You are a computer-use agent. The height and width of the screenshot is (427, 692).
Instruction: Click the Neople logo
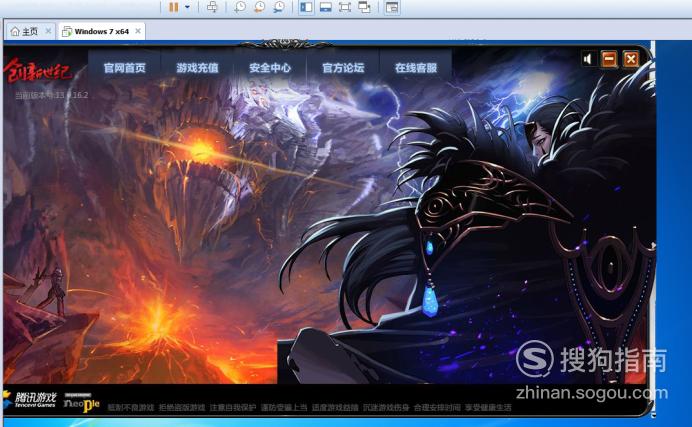click(82, 403)
